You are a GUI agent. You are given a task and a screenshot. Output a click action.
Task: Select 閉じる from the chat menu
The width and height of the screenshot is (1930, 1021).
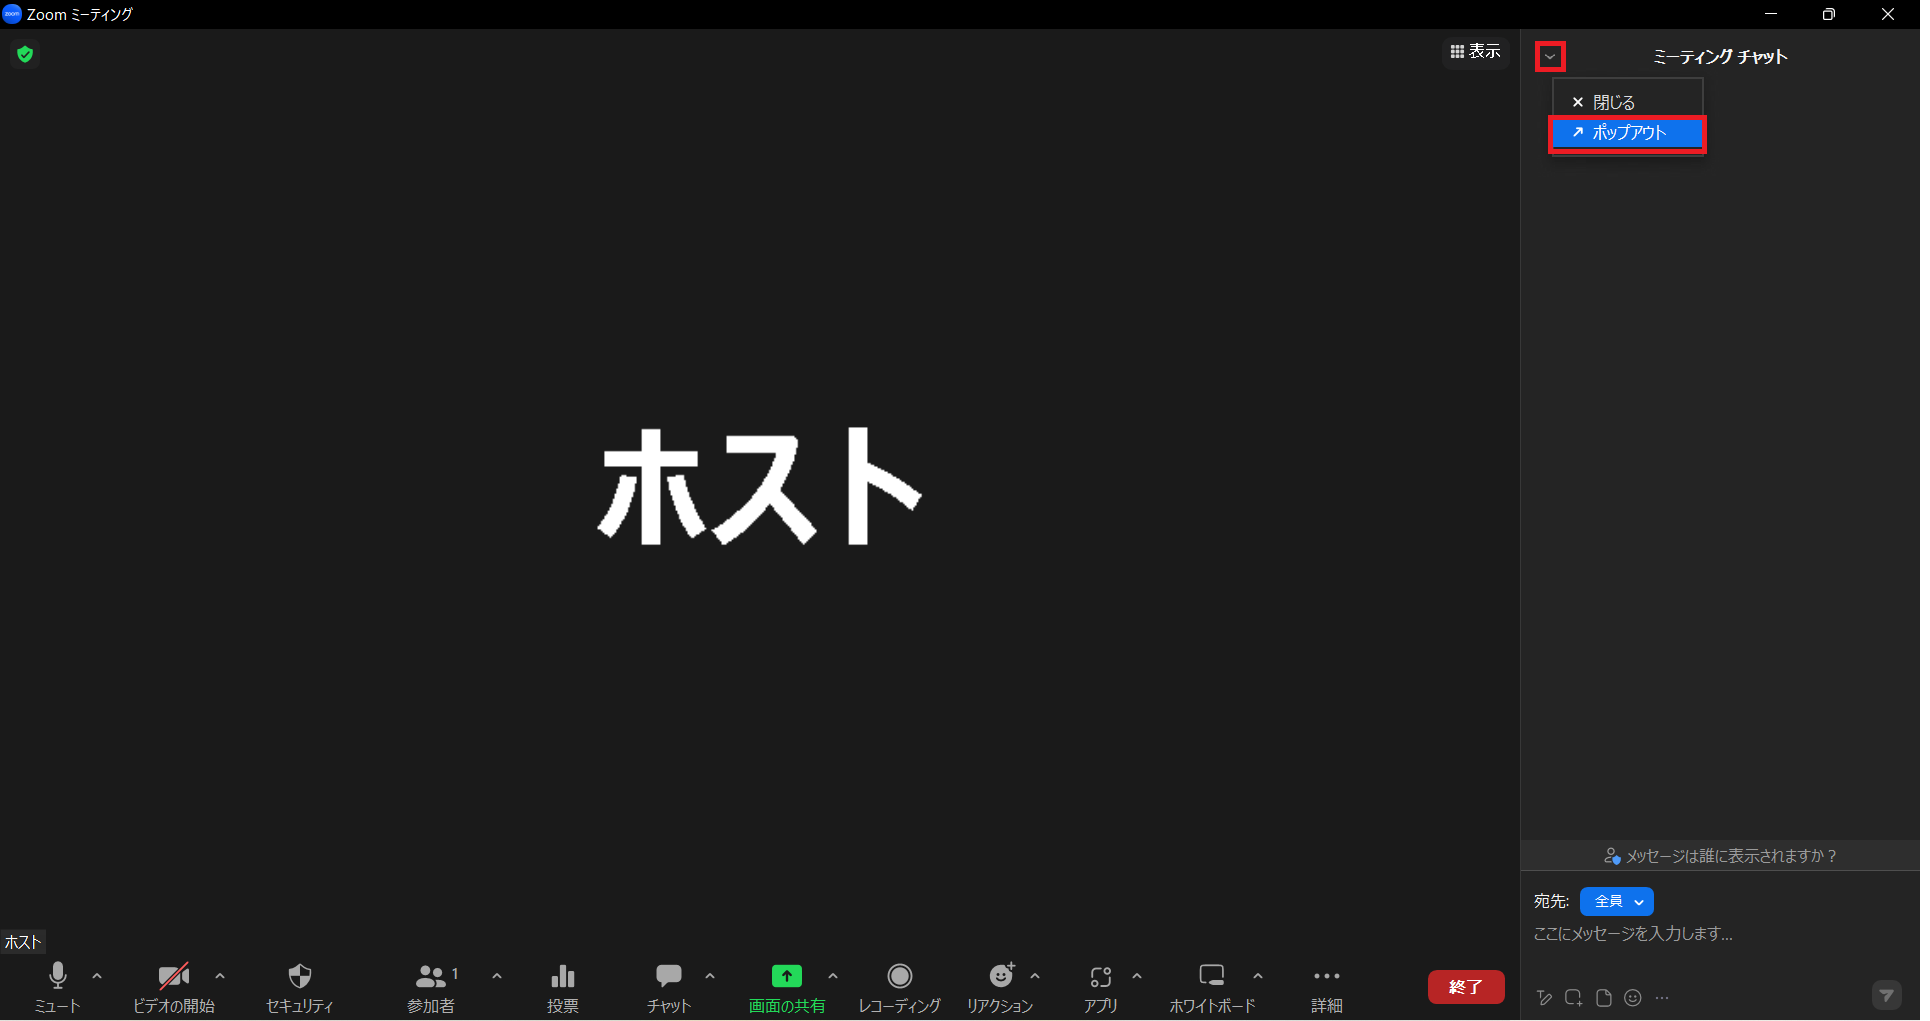1612,103
